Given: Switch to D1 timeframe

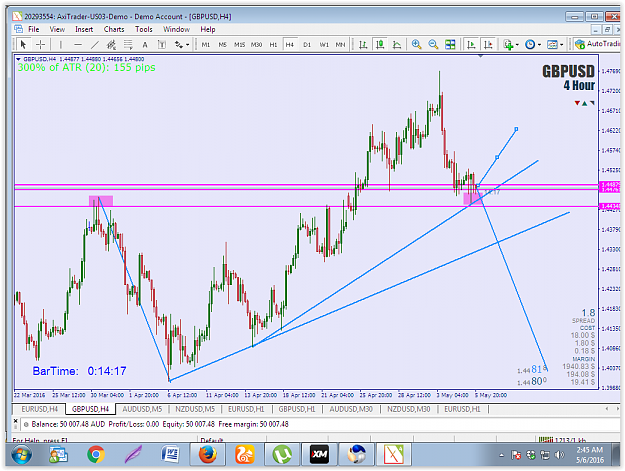Looking at the screenshot, I should pyautogui.click(x=307, y=45).
